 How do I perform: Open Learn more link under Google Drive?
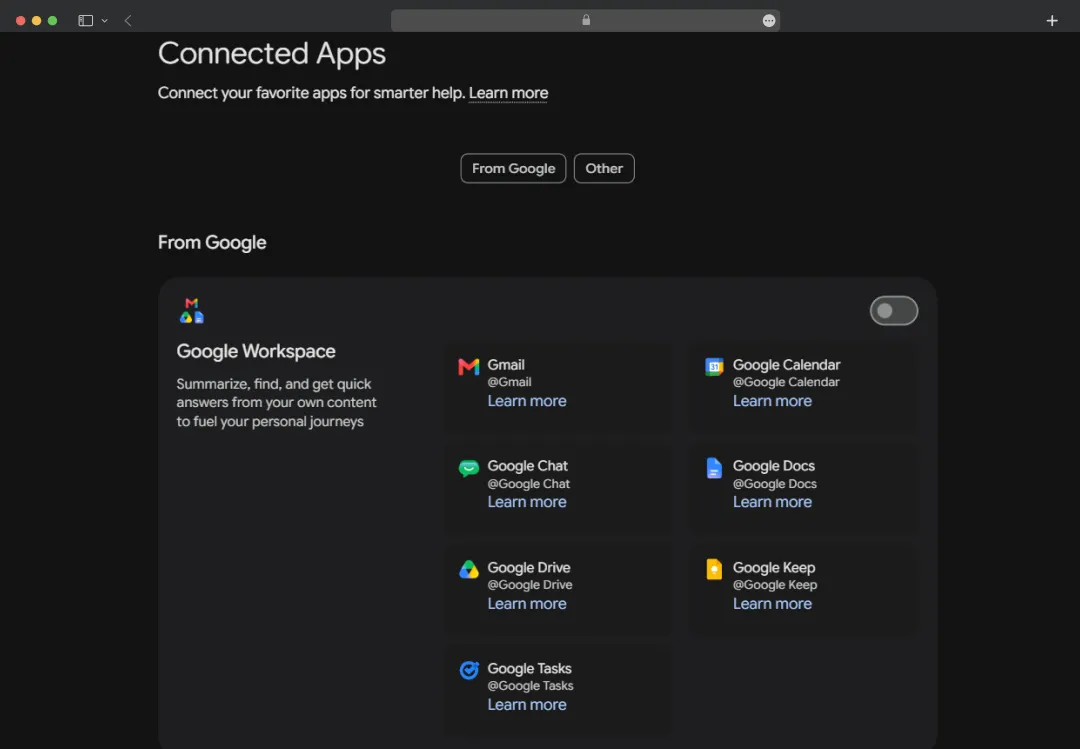527,604
